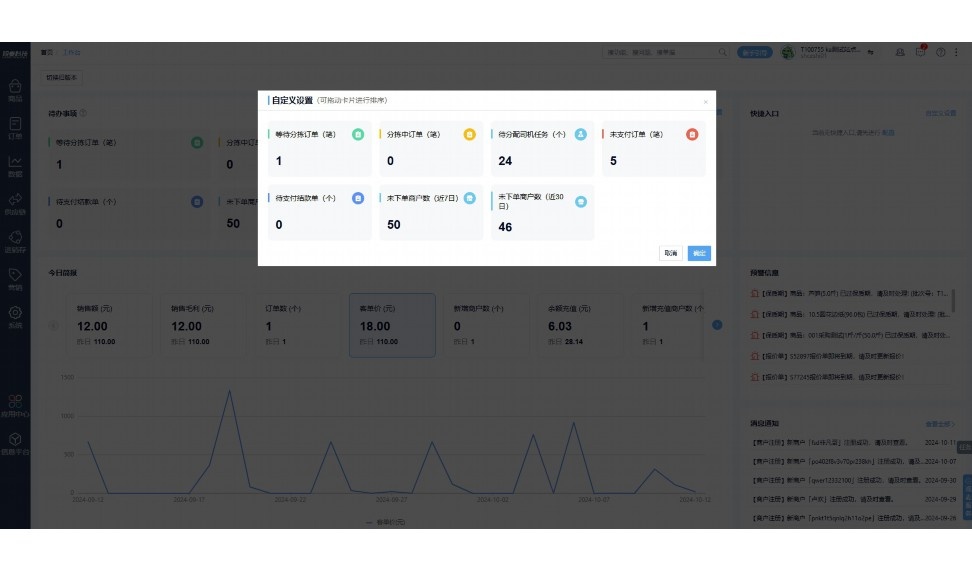Click the 首页 breadcrumb
Viewport: 972px width, 571px height.
(46, 53)
